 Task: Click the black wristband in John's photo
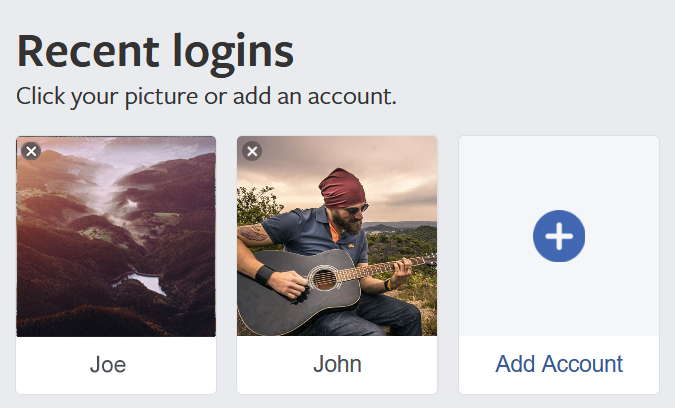pos(264,273)
